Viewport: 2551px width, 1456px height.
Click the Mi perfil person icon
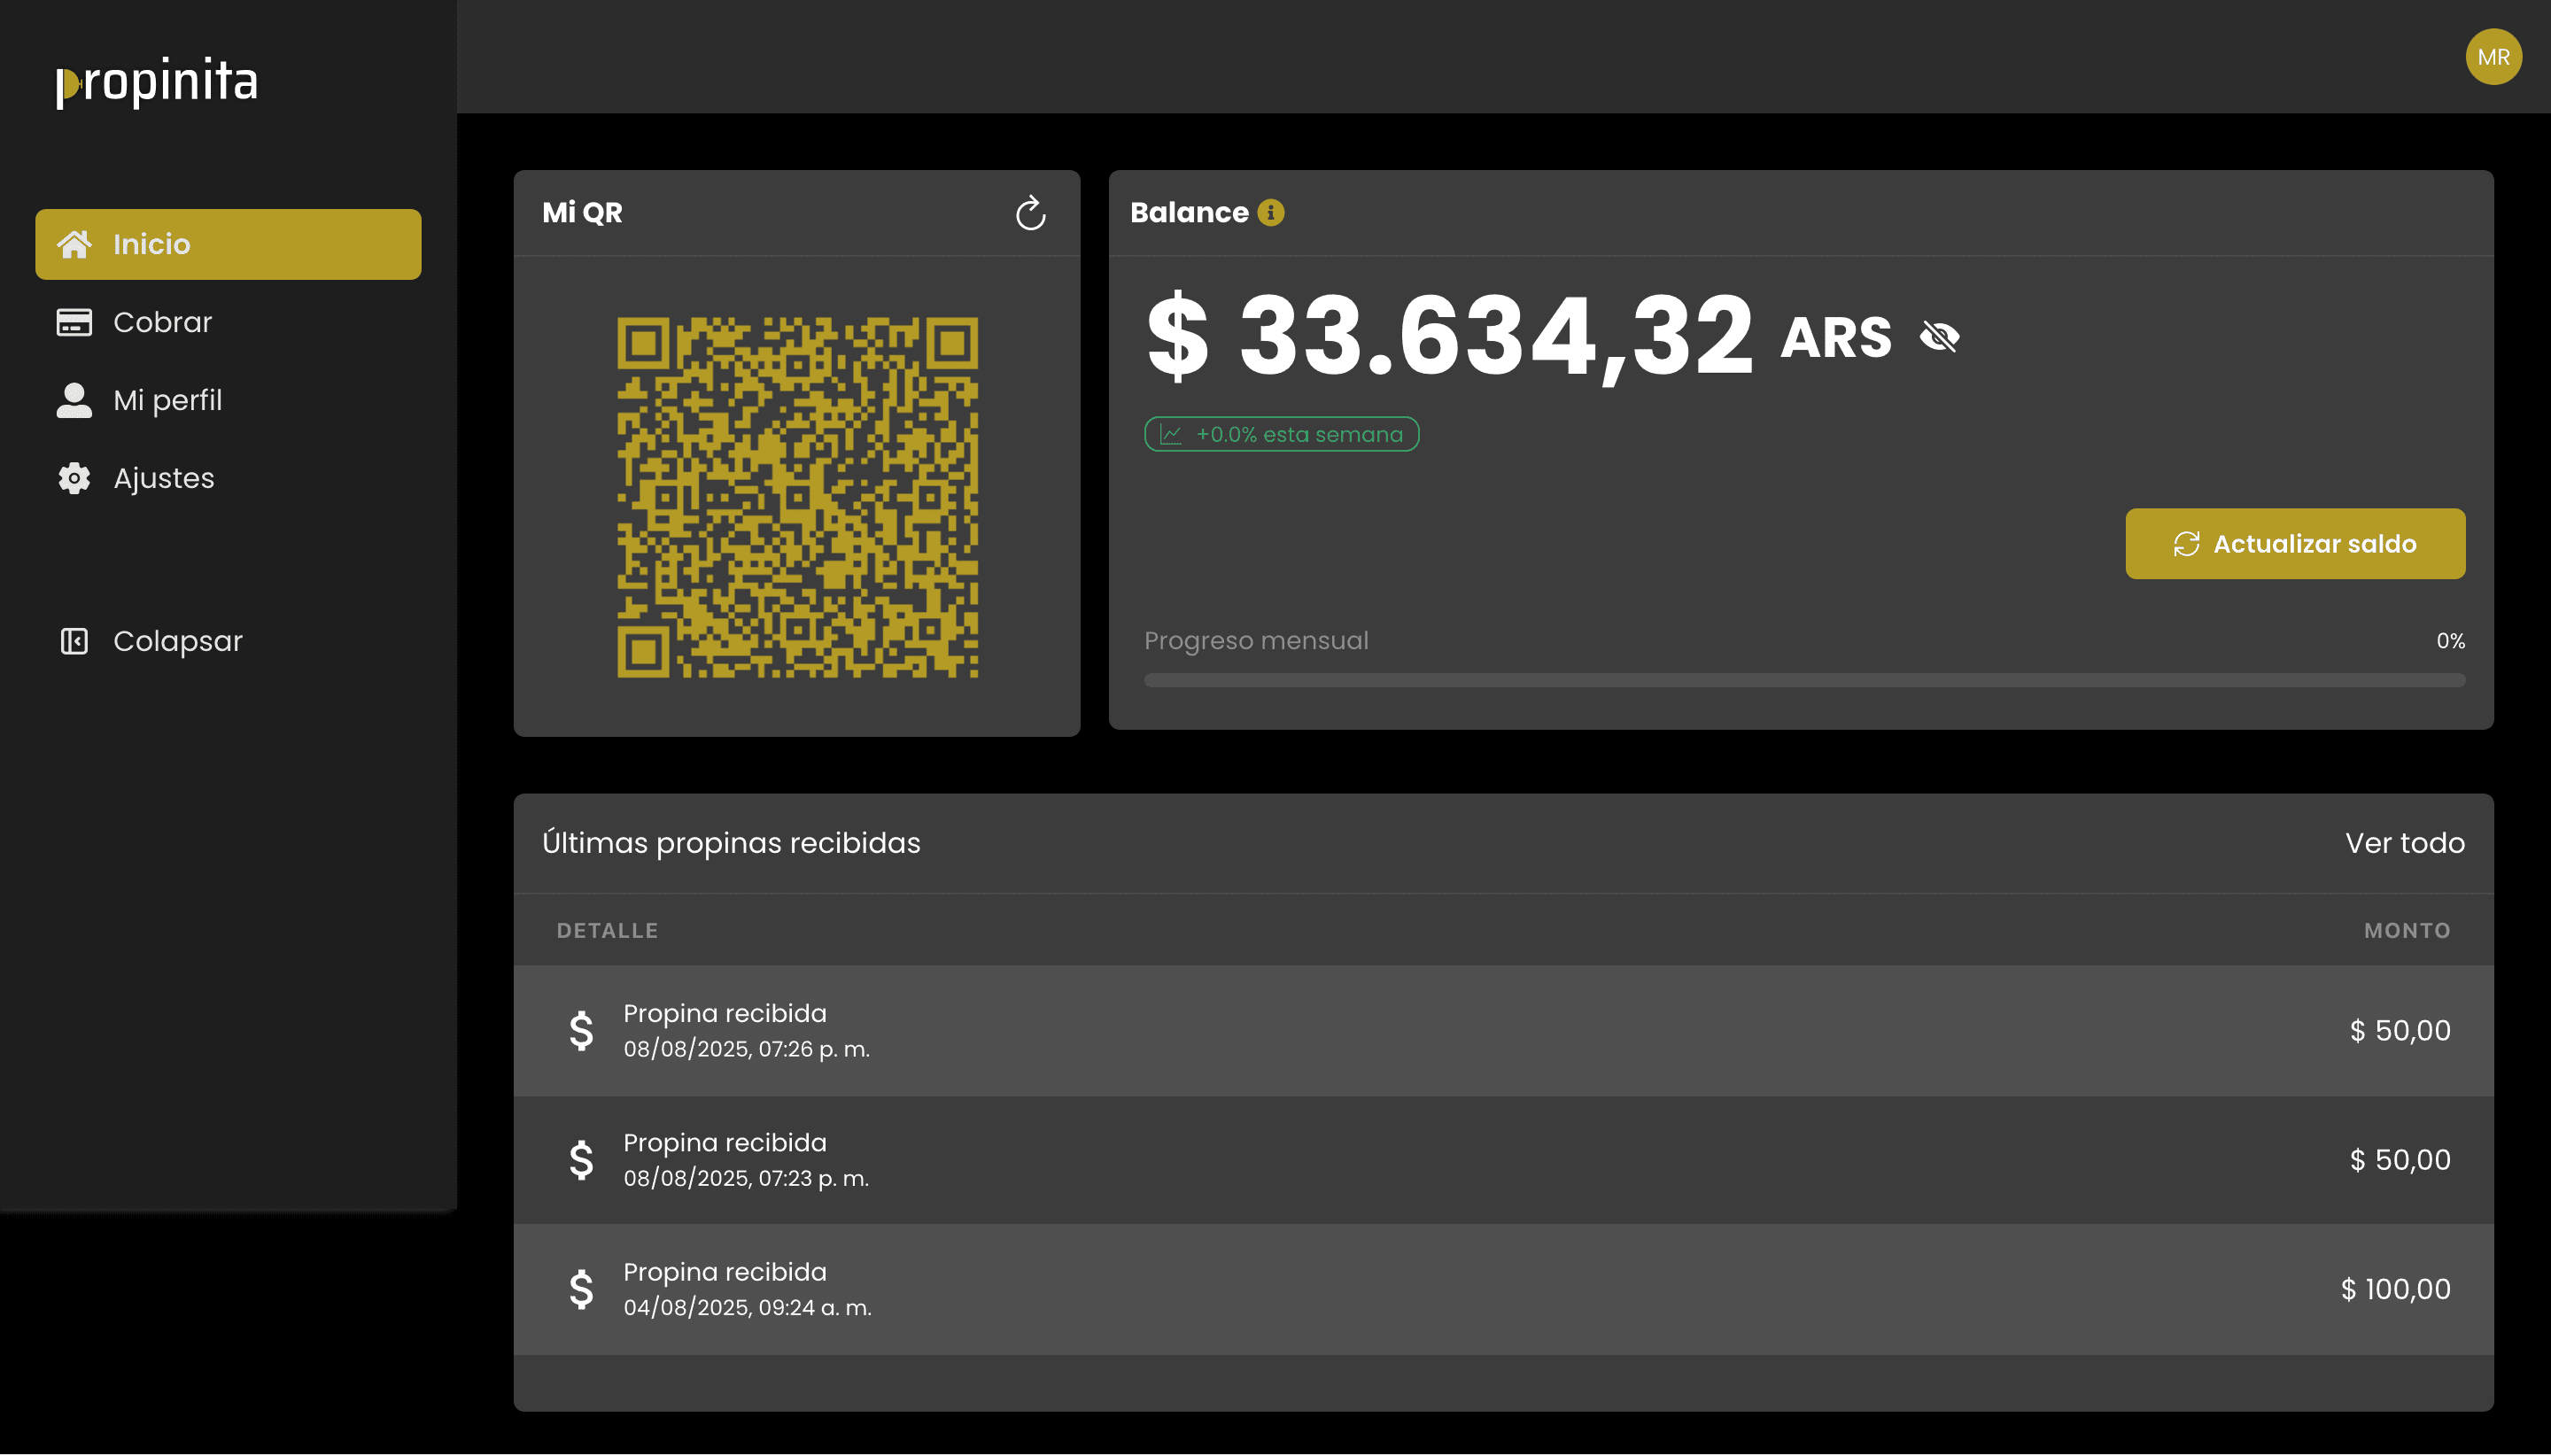tap(76, 399)
